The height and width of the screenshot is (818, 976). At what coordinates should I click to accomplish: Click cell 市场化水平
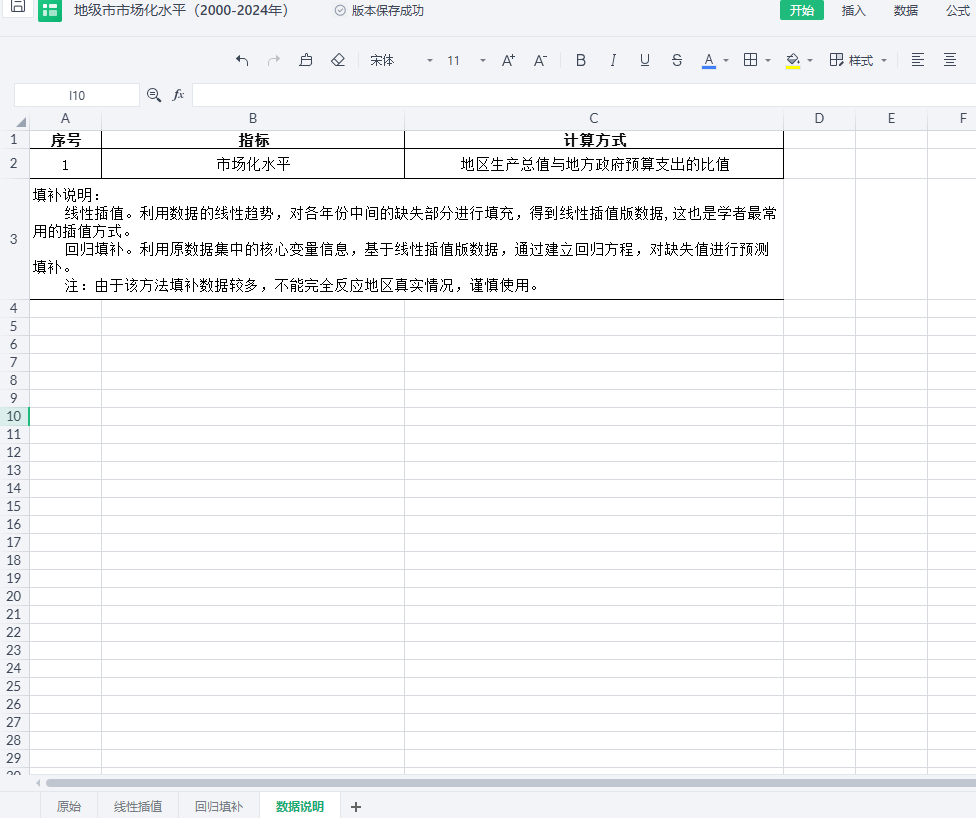(x=253, y=164)
